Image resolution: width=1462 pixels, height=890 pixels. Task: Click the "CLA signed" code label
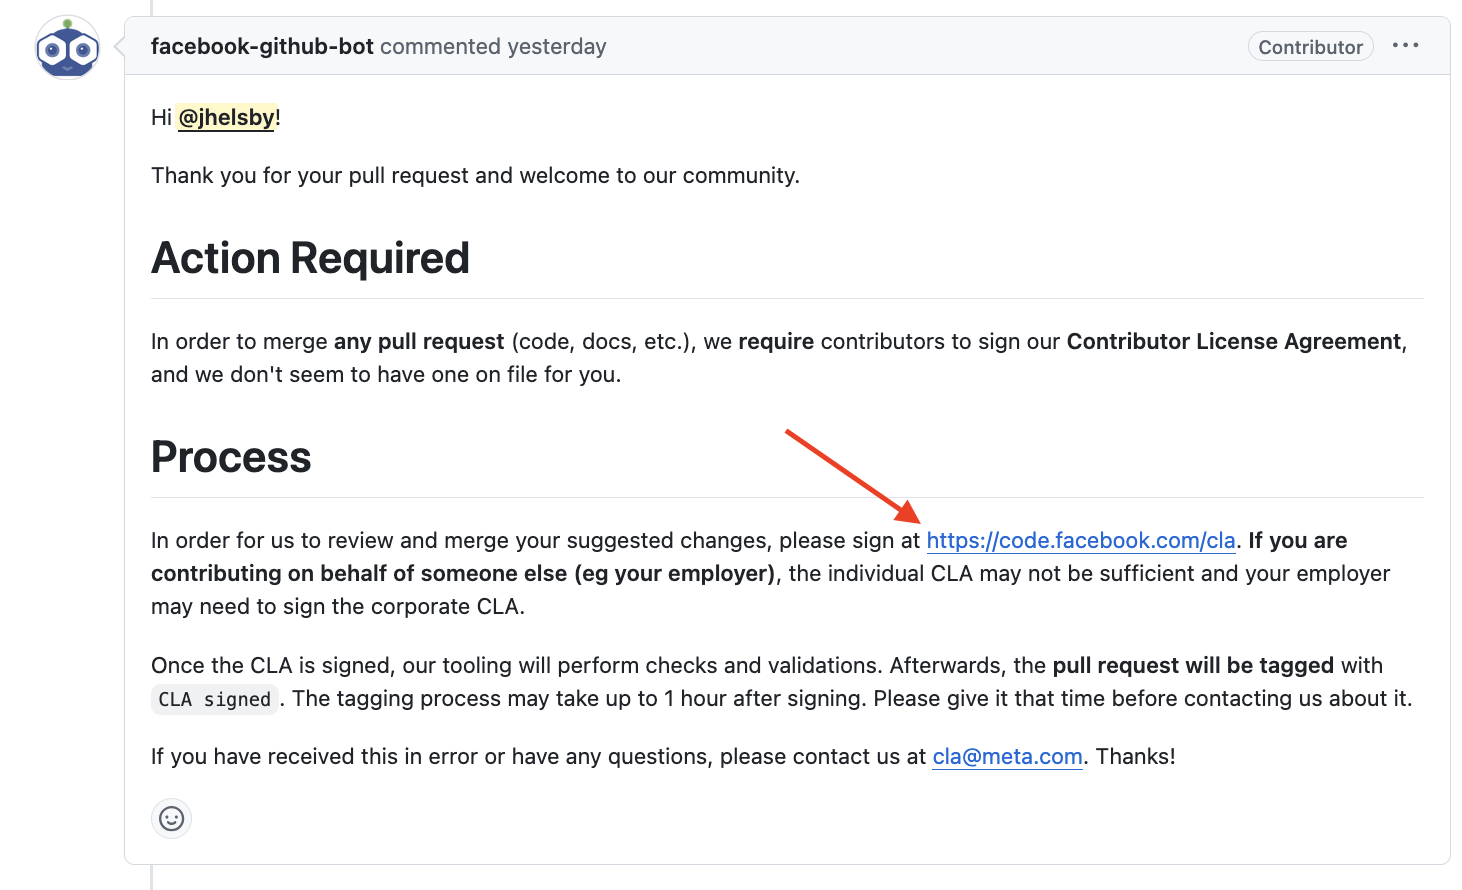point(215,699)
